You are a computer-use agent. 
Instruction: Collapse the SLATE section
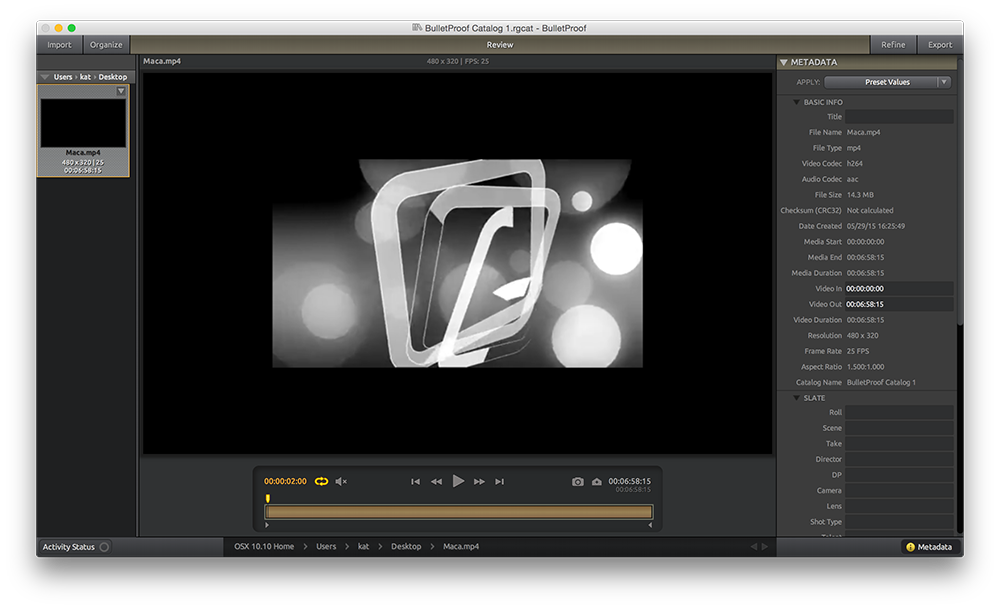click(796, 398)
